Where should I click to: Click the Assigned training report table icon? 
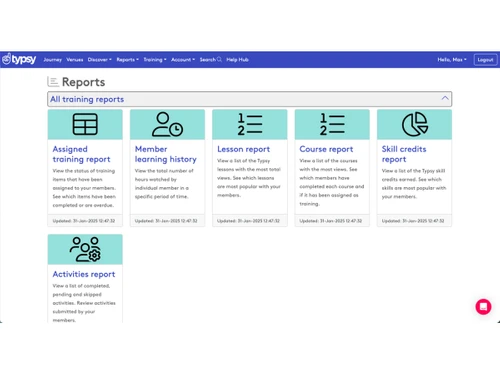pyautogui.click(x=85, y=124)
